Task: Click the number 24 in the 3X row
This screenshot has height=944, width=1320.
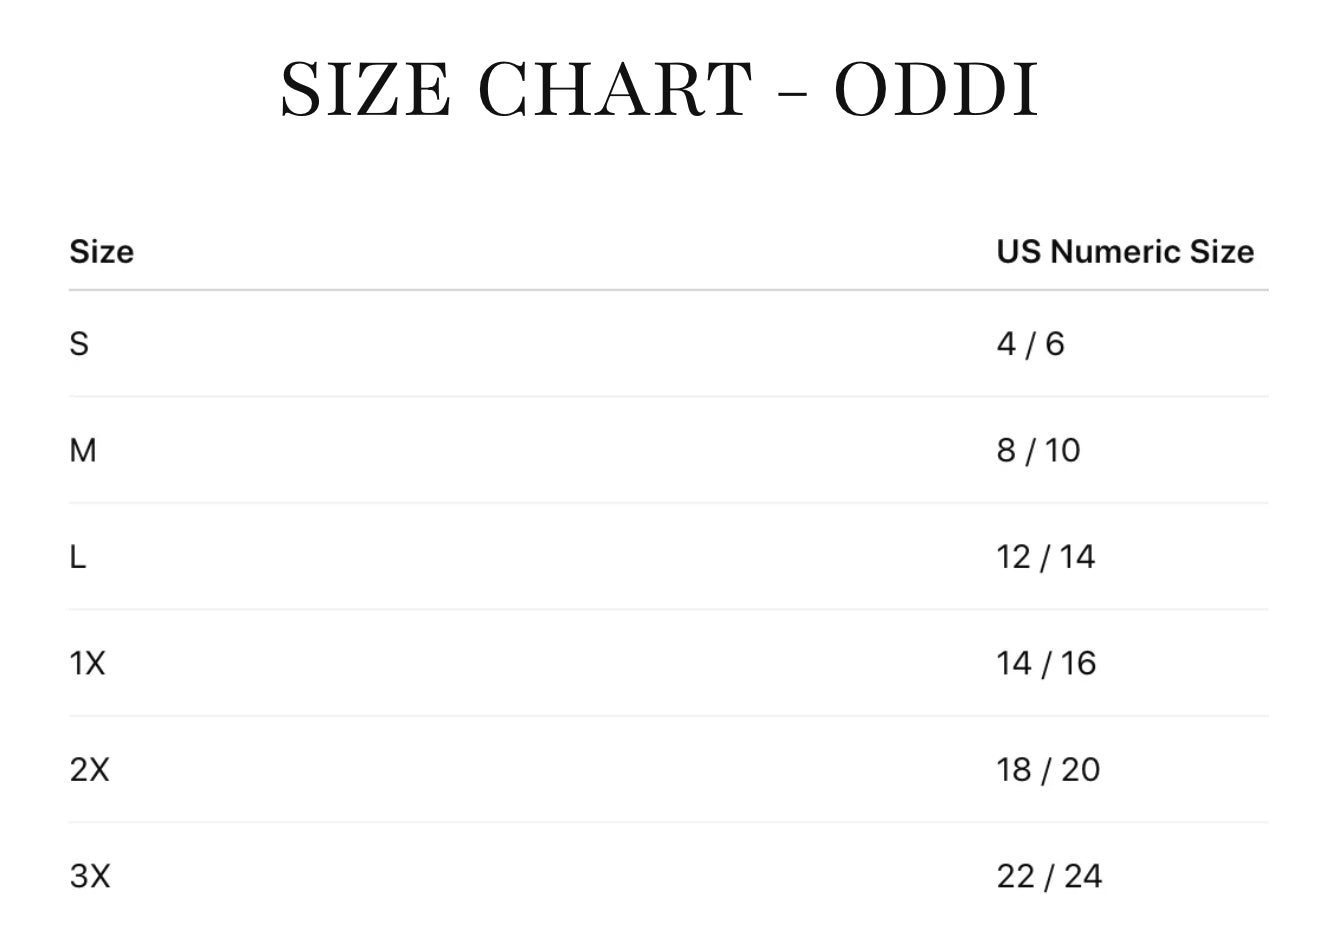Action: (1082, 876)
